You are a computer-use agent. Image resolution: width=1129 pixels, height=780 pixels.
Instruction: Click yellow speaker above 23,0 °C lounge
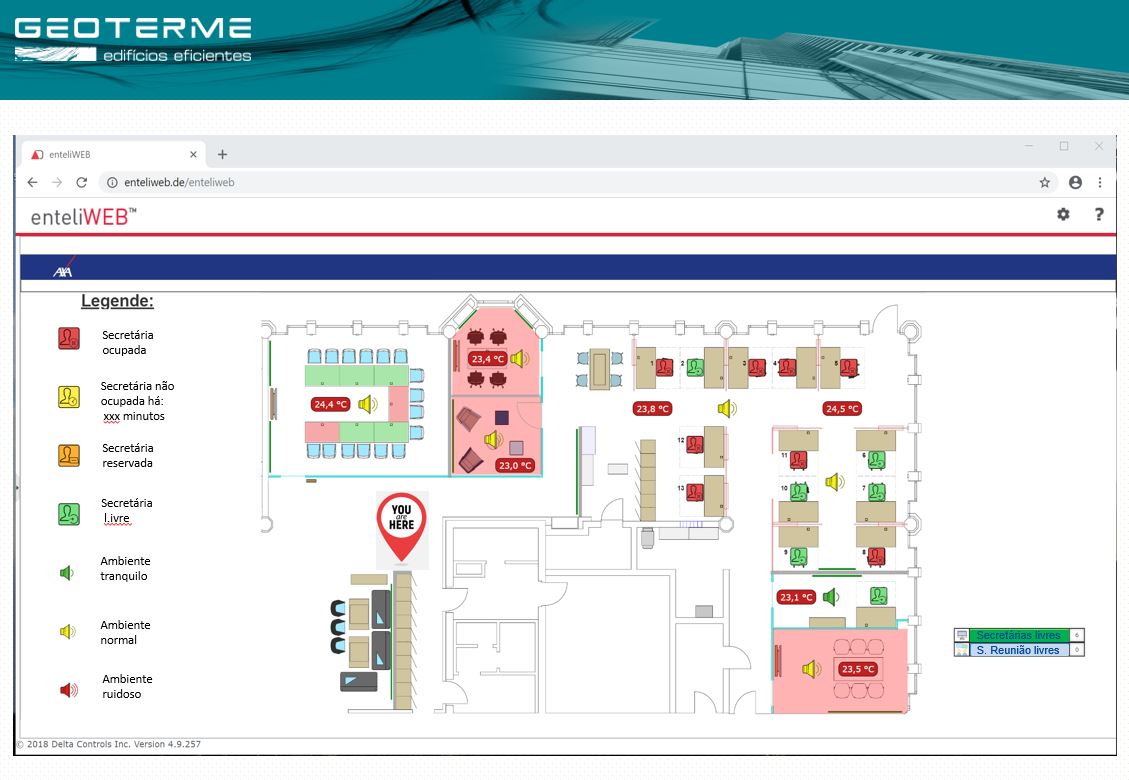pyautogui.click(x=493, y=439)
